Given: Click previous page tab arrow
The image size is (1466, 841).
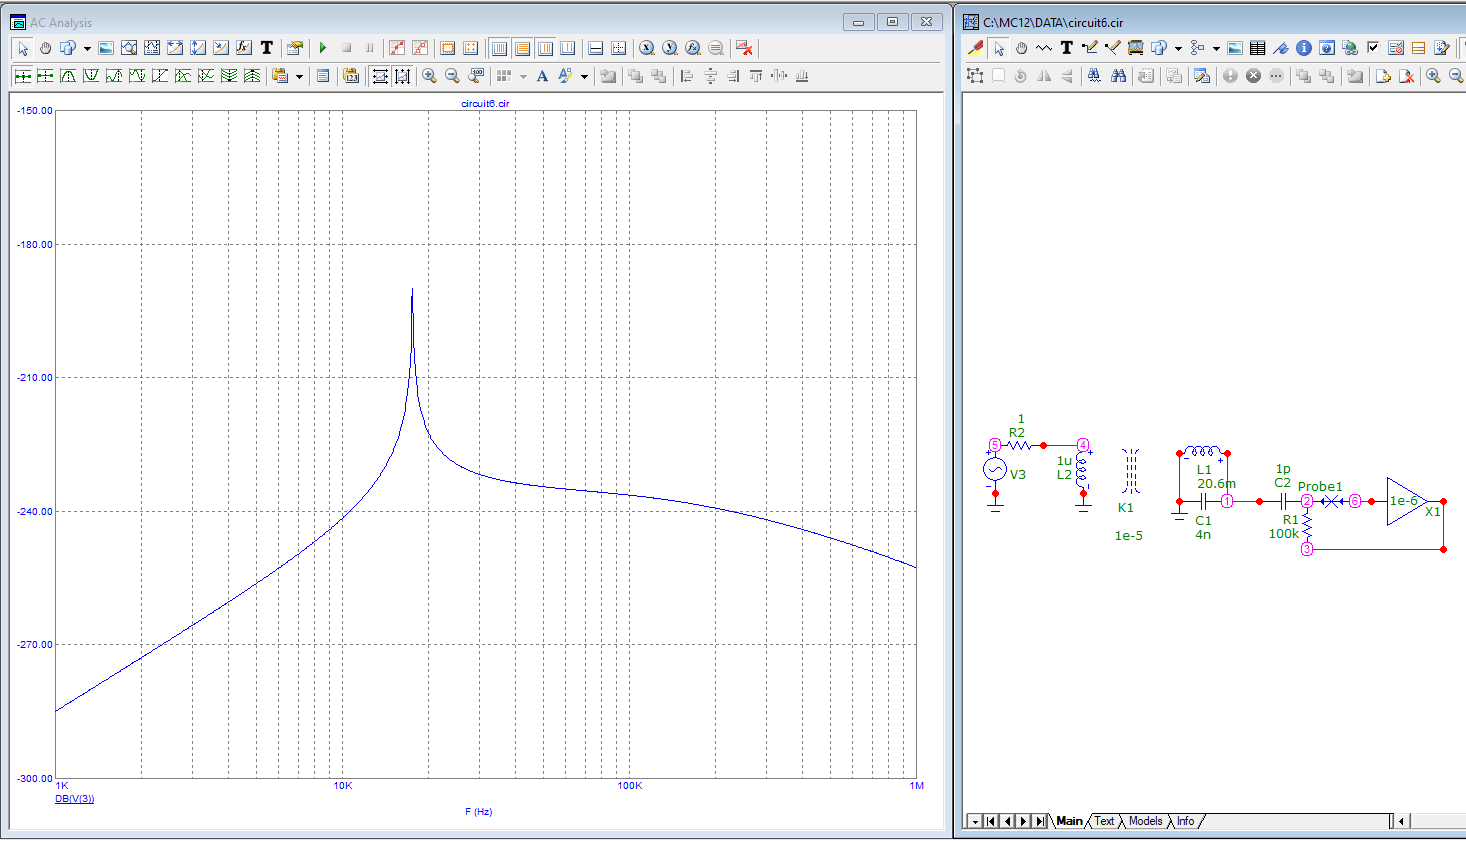Looking at the screenshot, I should 1007,821.
